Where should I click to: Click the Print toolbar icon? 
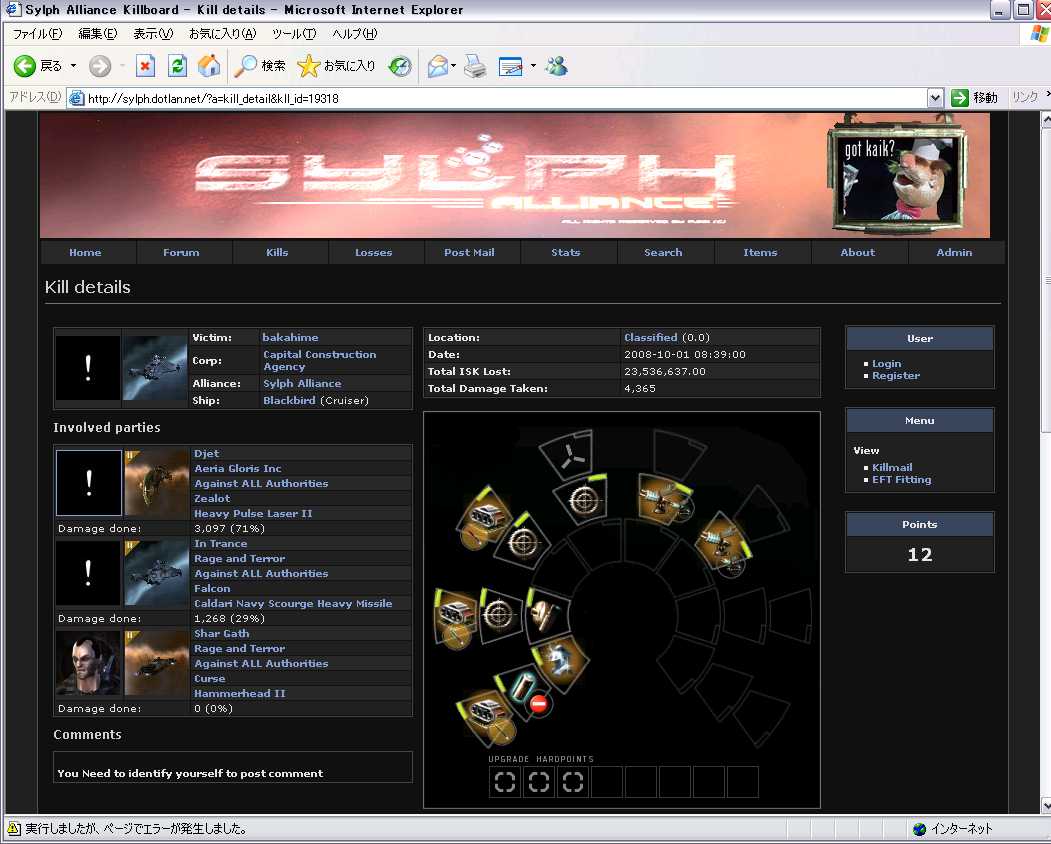pyautogui.click(x=475, y=66)
